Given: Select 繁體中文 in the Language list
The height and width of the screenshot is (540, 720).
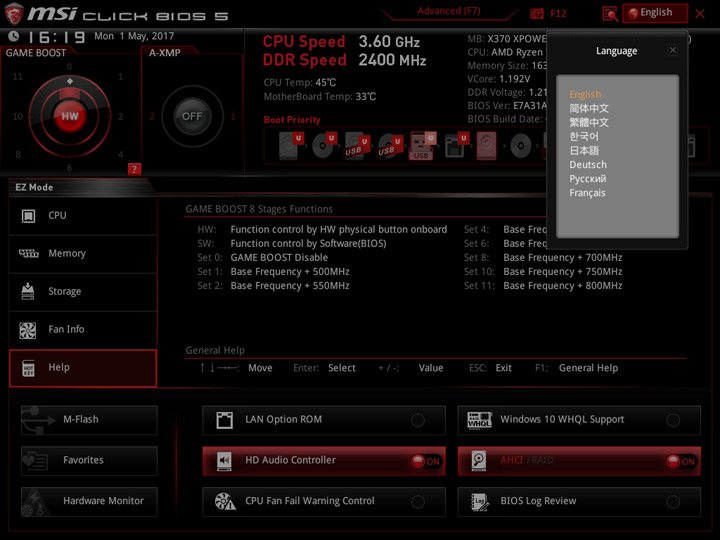Looking at the screenshot, I should click(589, 123).
